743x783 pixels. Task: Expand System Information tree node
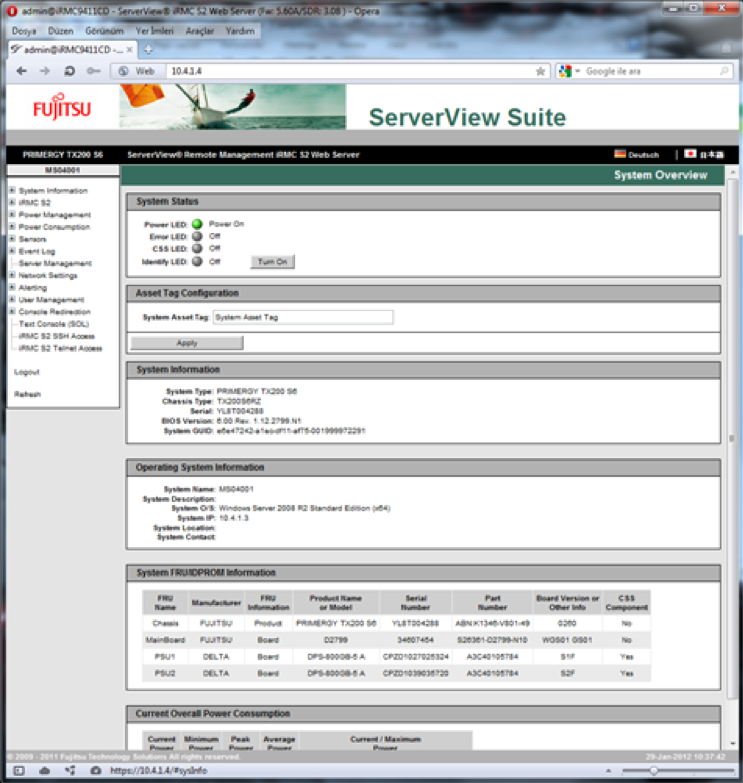(12, 190)
